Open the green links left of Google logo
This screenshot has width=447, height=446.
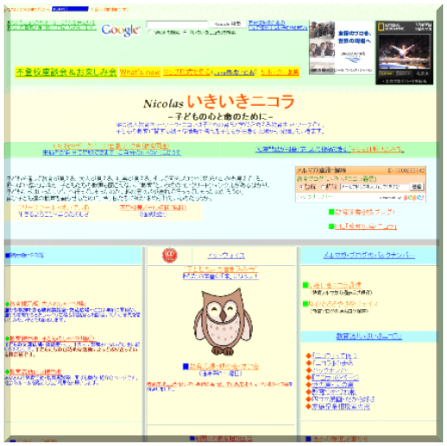point(51,25)
